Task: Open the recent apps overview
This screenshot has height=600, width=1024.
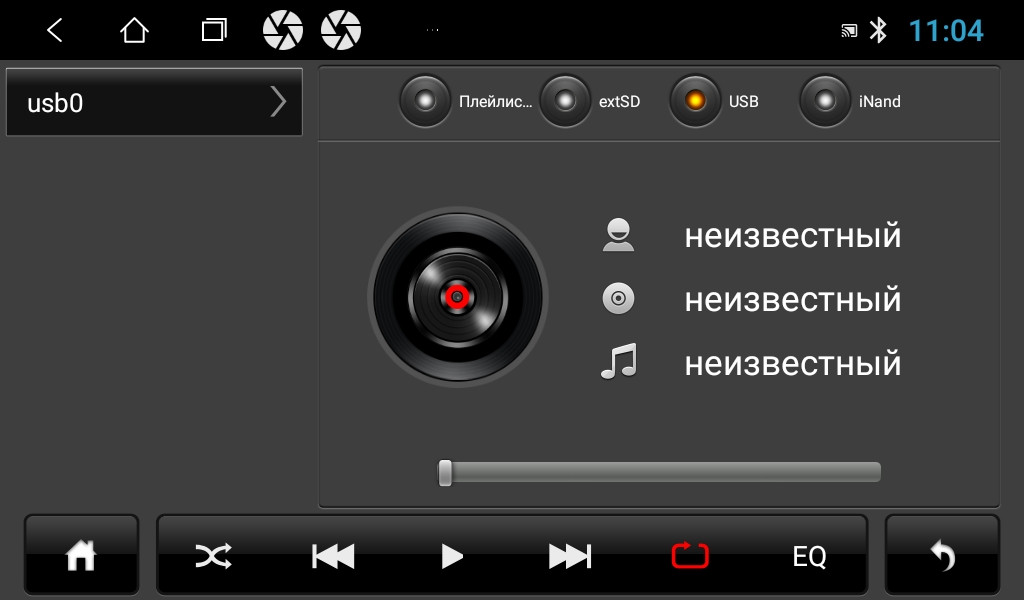Action: (x=213, y=31)
